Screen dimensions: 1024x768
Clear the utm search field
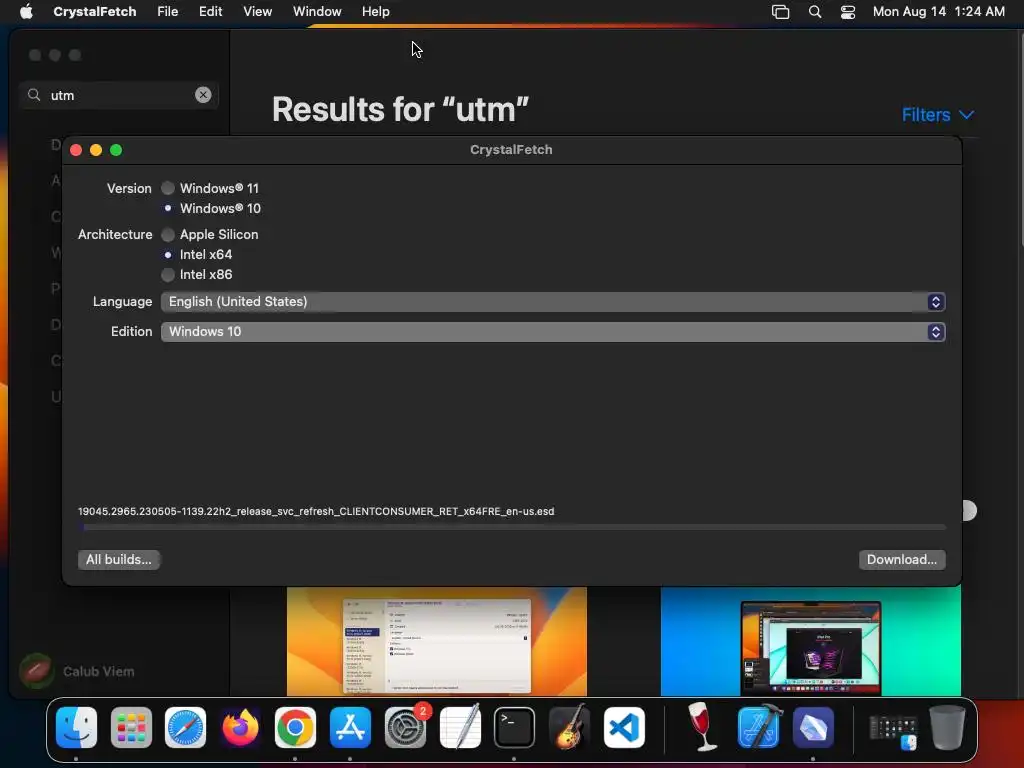tap(203, 95)
